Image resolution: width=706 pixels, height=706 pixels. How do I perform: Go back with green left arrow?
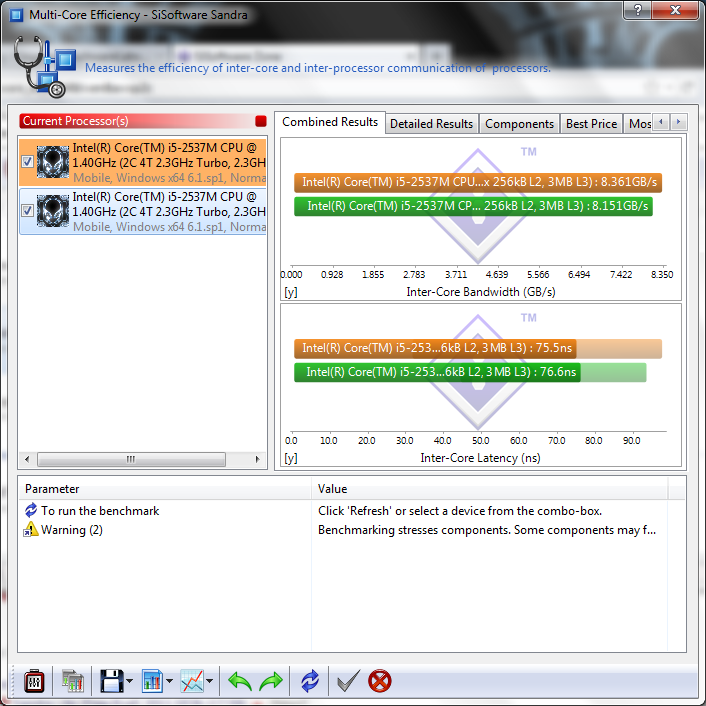click(239, 681)
